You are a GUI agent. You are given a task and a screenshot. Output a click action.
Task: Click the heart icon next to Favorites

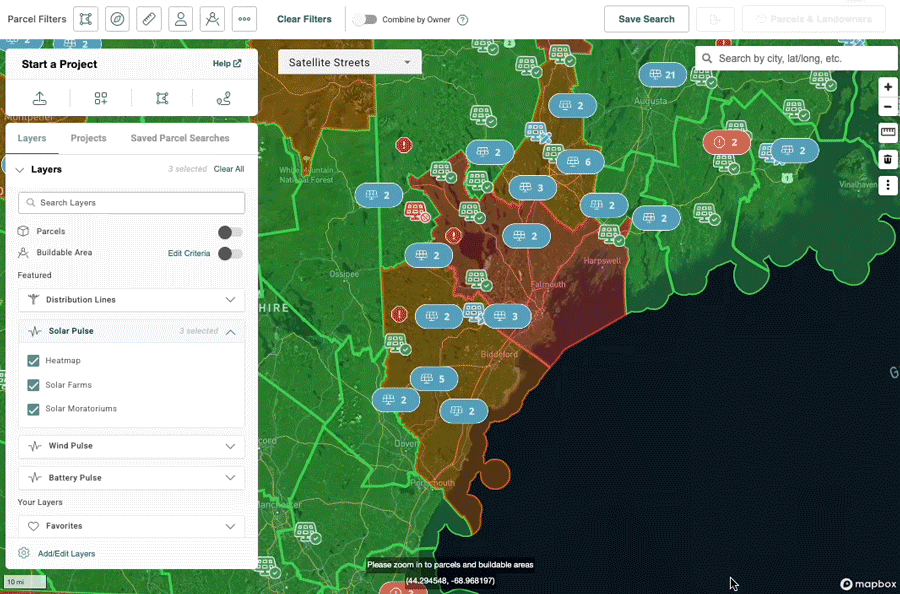click(33, 526)
